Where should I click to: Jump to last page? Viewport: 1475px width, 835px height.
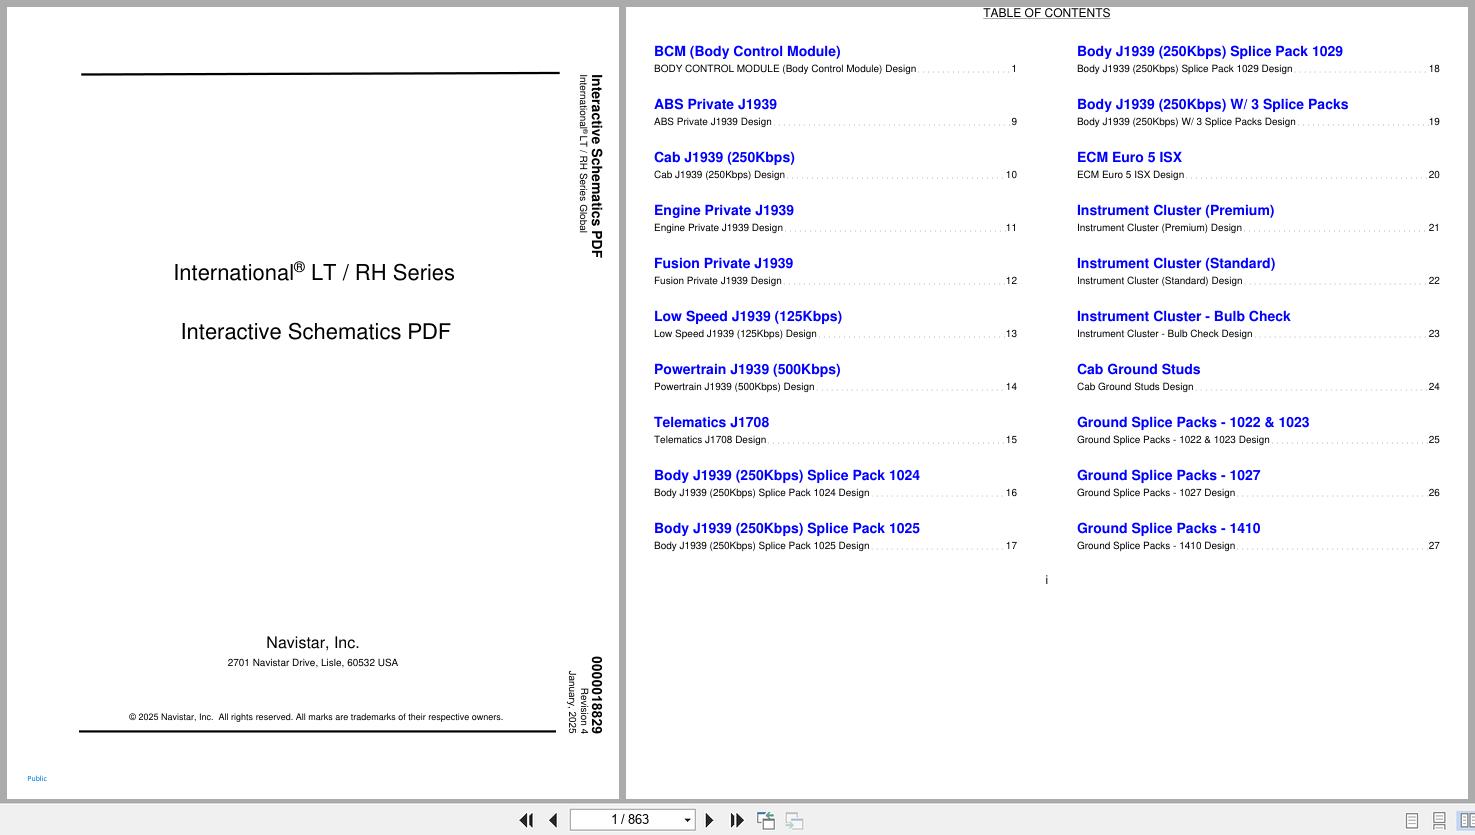(x=737, y=820)
